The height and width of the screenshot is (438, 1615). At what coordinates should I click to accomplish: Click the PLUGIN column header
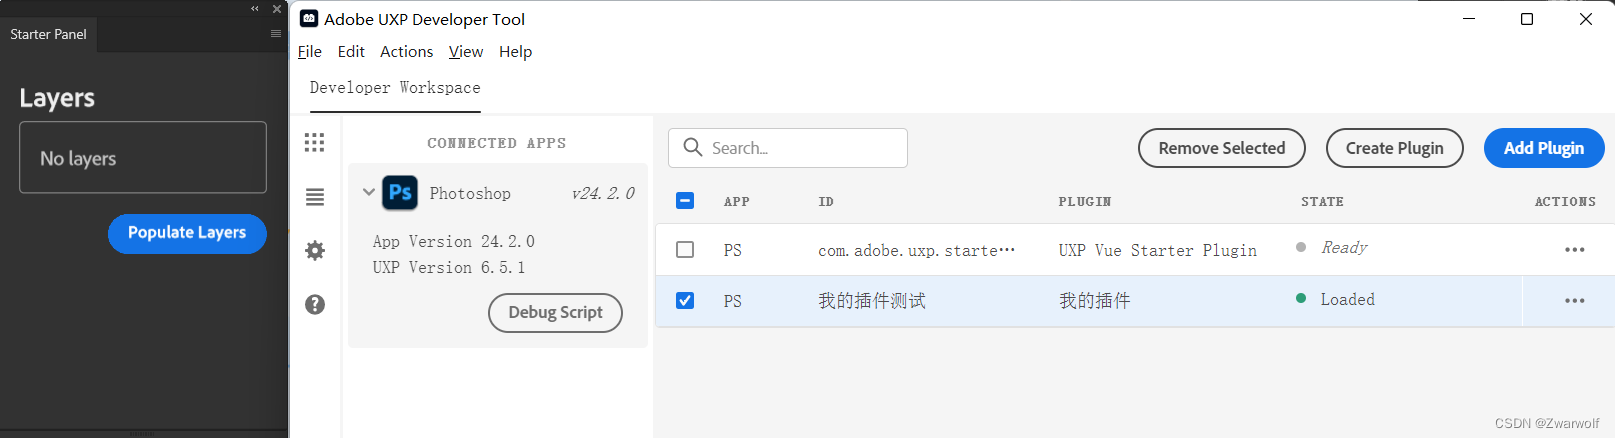point(1085,201)
